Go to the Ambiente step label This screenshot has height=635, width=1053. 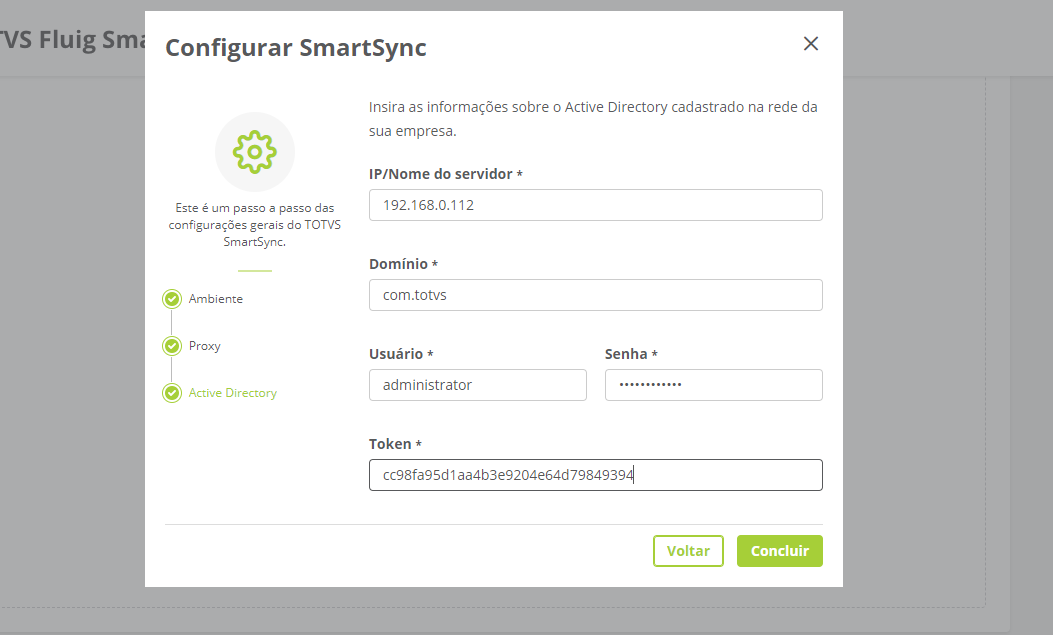pos(216,299)
